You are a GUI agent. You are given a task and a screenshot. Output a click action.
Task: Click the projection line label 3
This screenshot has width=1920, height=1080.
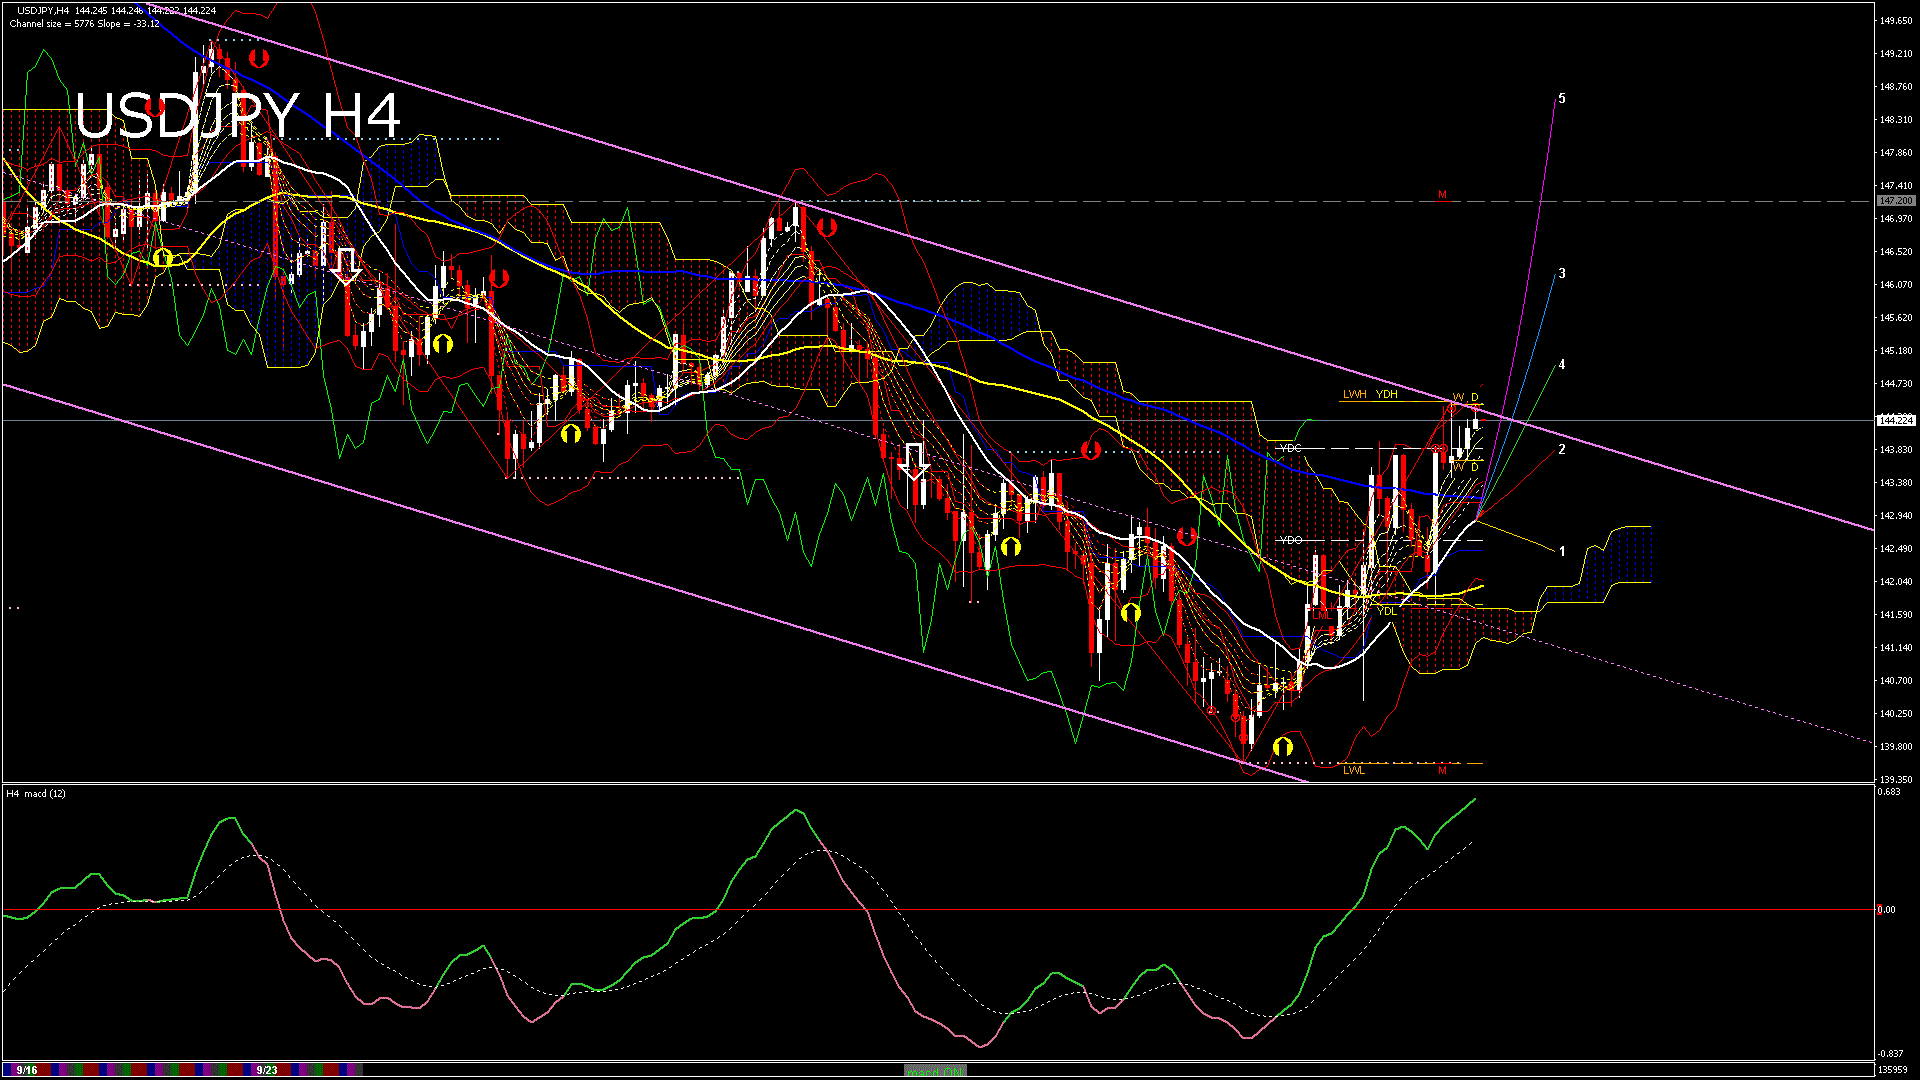click(1562, 274)
